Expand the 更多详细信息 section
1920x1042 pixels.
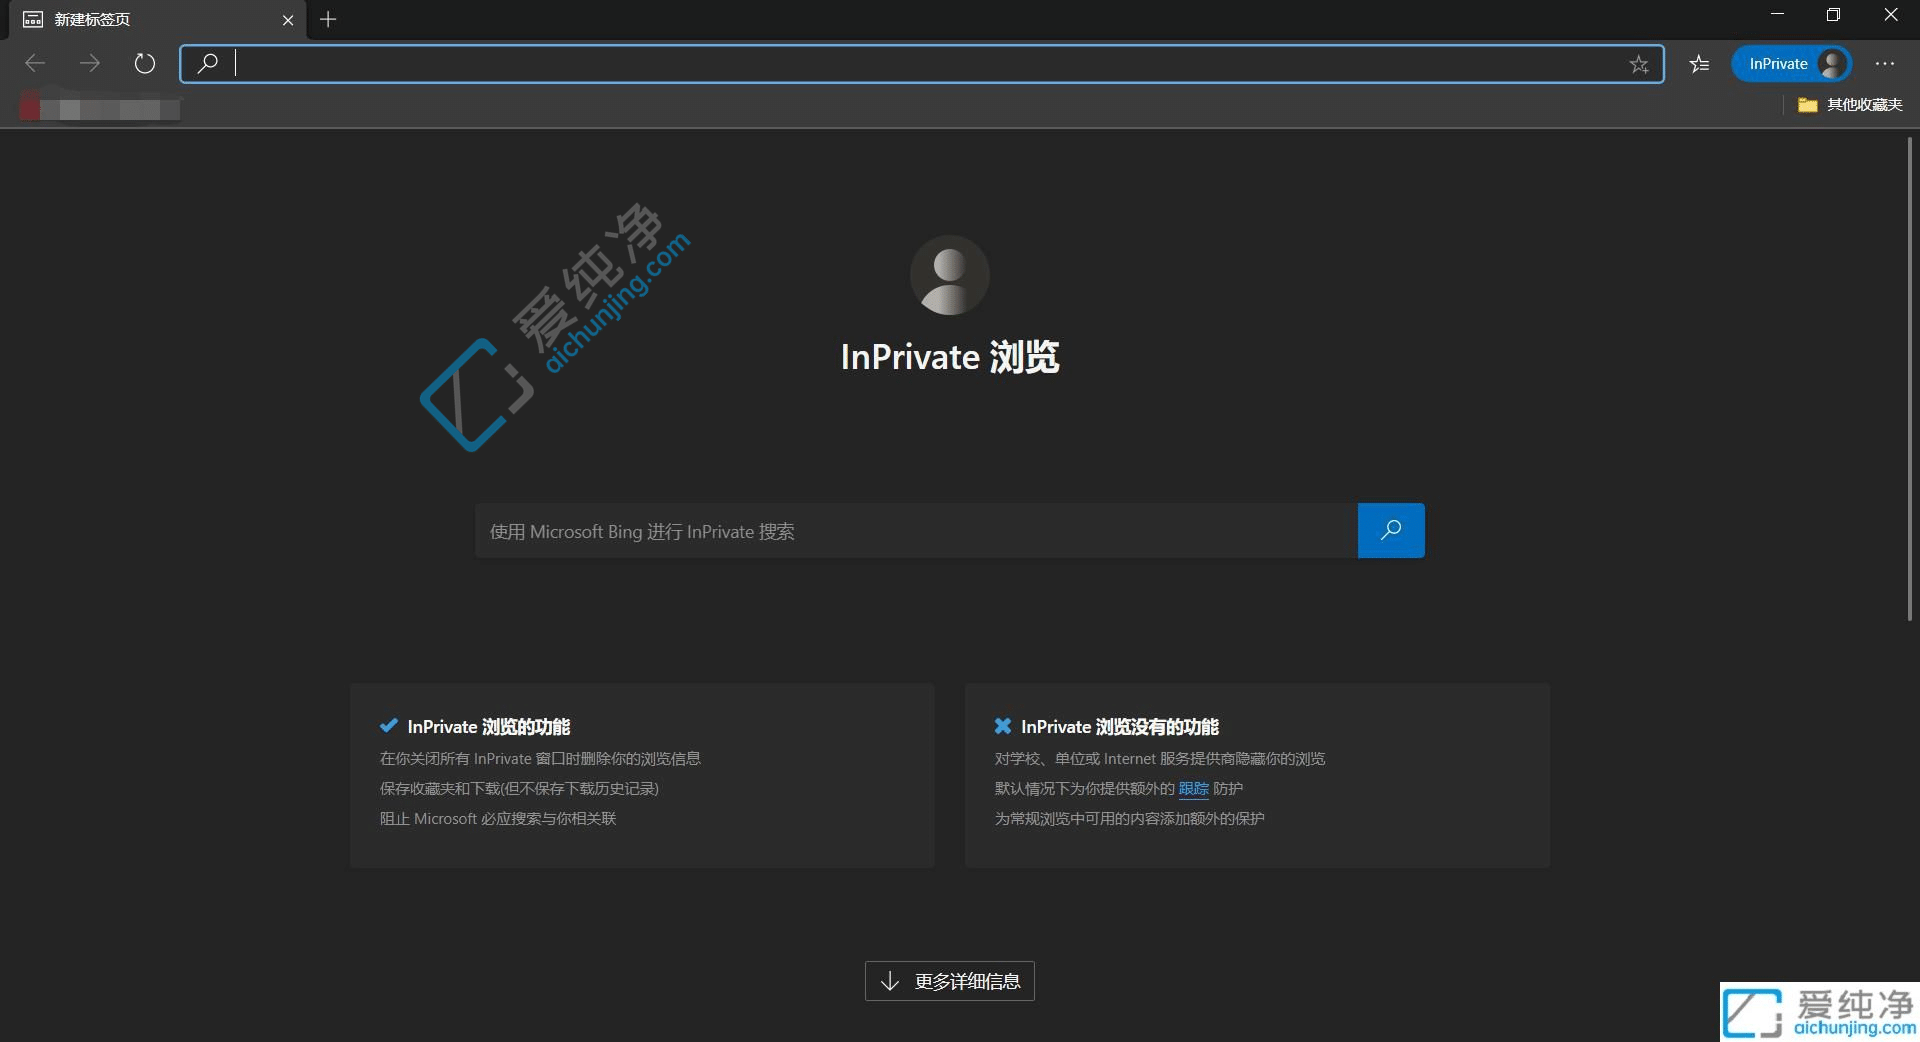tap(948, 981)
